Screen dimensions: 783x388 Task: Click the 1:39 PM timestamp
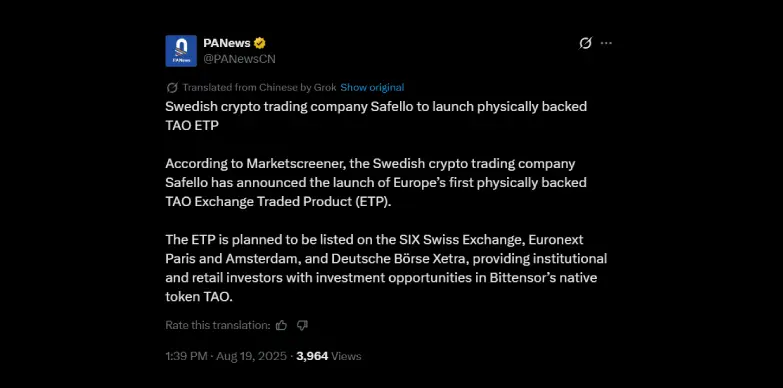point(186,356)
